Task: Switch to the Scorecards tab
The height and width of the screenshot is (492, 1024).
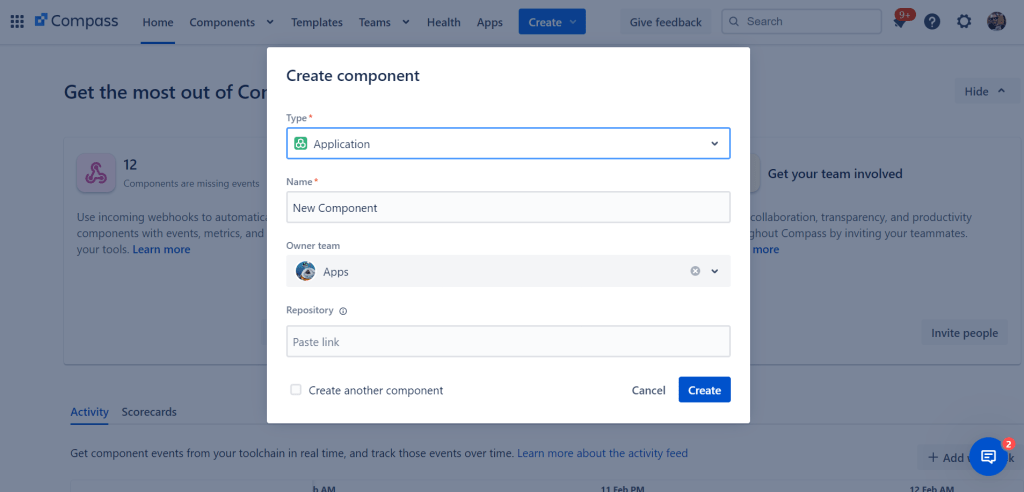Action: click(149, 412)
